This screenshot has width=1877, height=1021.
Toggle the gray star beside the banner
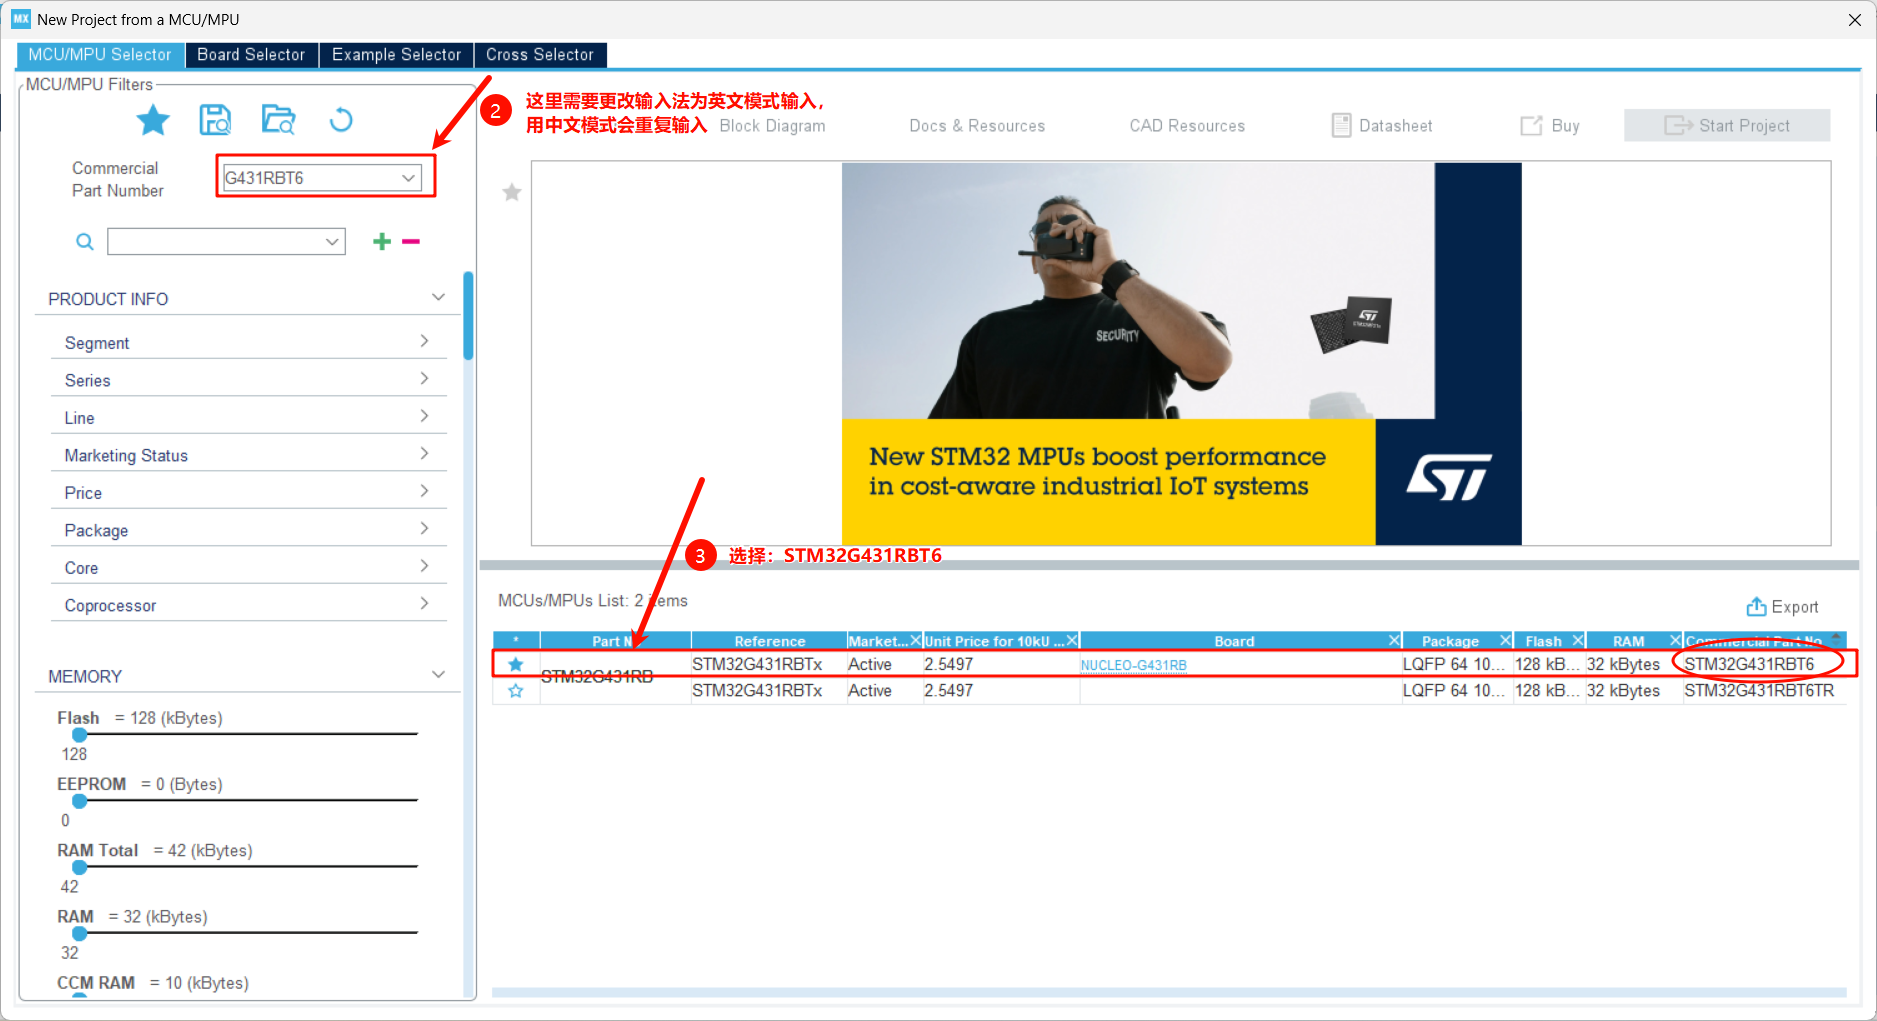(x=512, y=192)
